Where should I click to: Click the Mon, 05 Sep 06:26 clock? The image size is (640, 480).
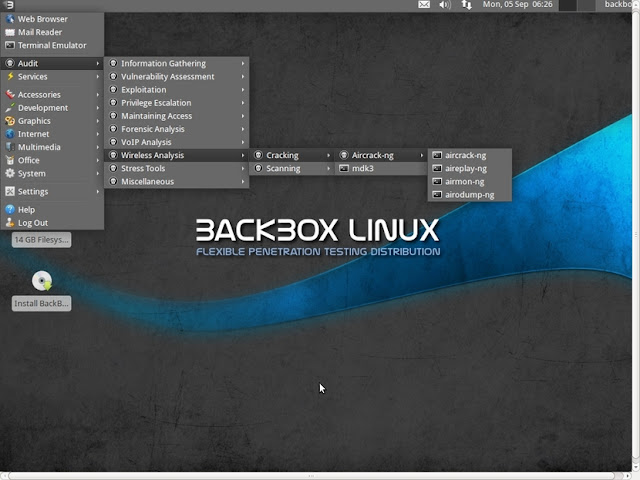[517, 4]
